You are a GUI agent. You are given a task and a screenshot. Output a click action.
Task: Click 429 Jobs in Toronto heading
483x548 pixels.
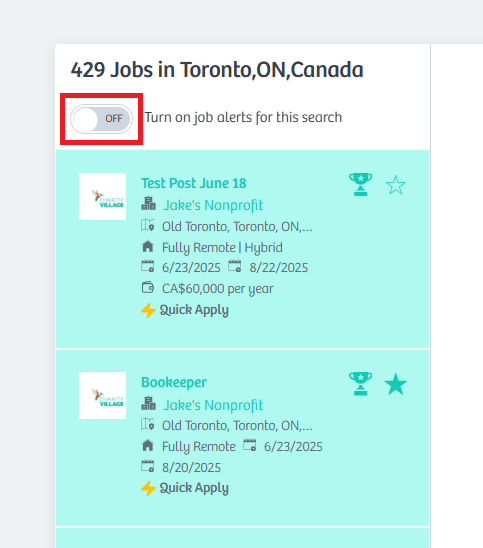pos(217,70)
